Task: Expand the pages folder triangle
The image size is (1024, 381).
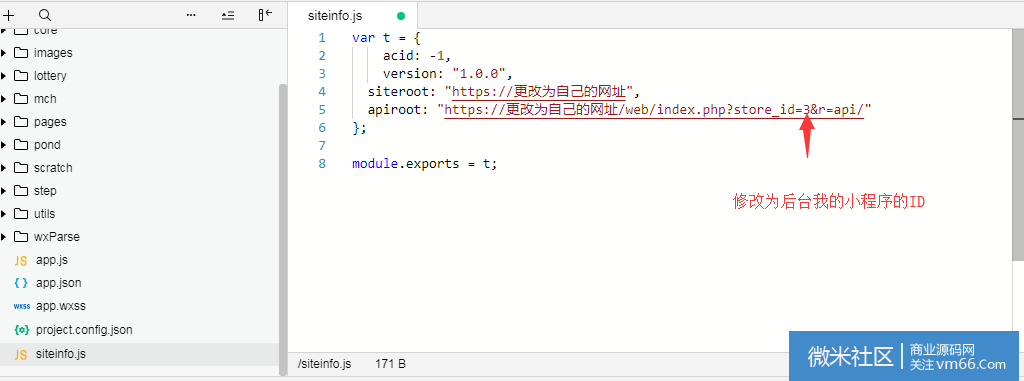Action: pos(4,122)
